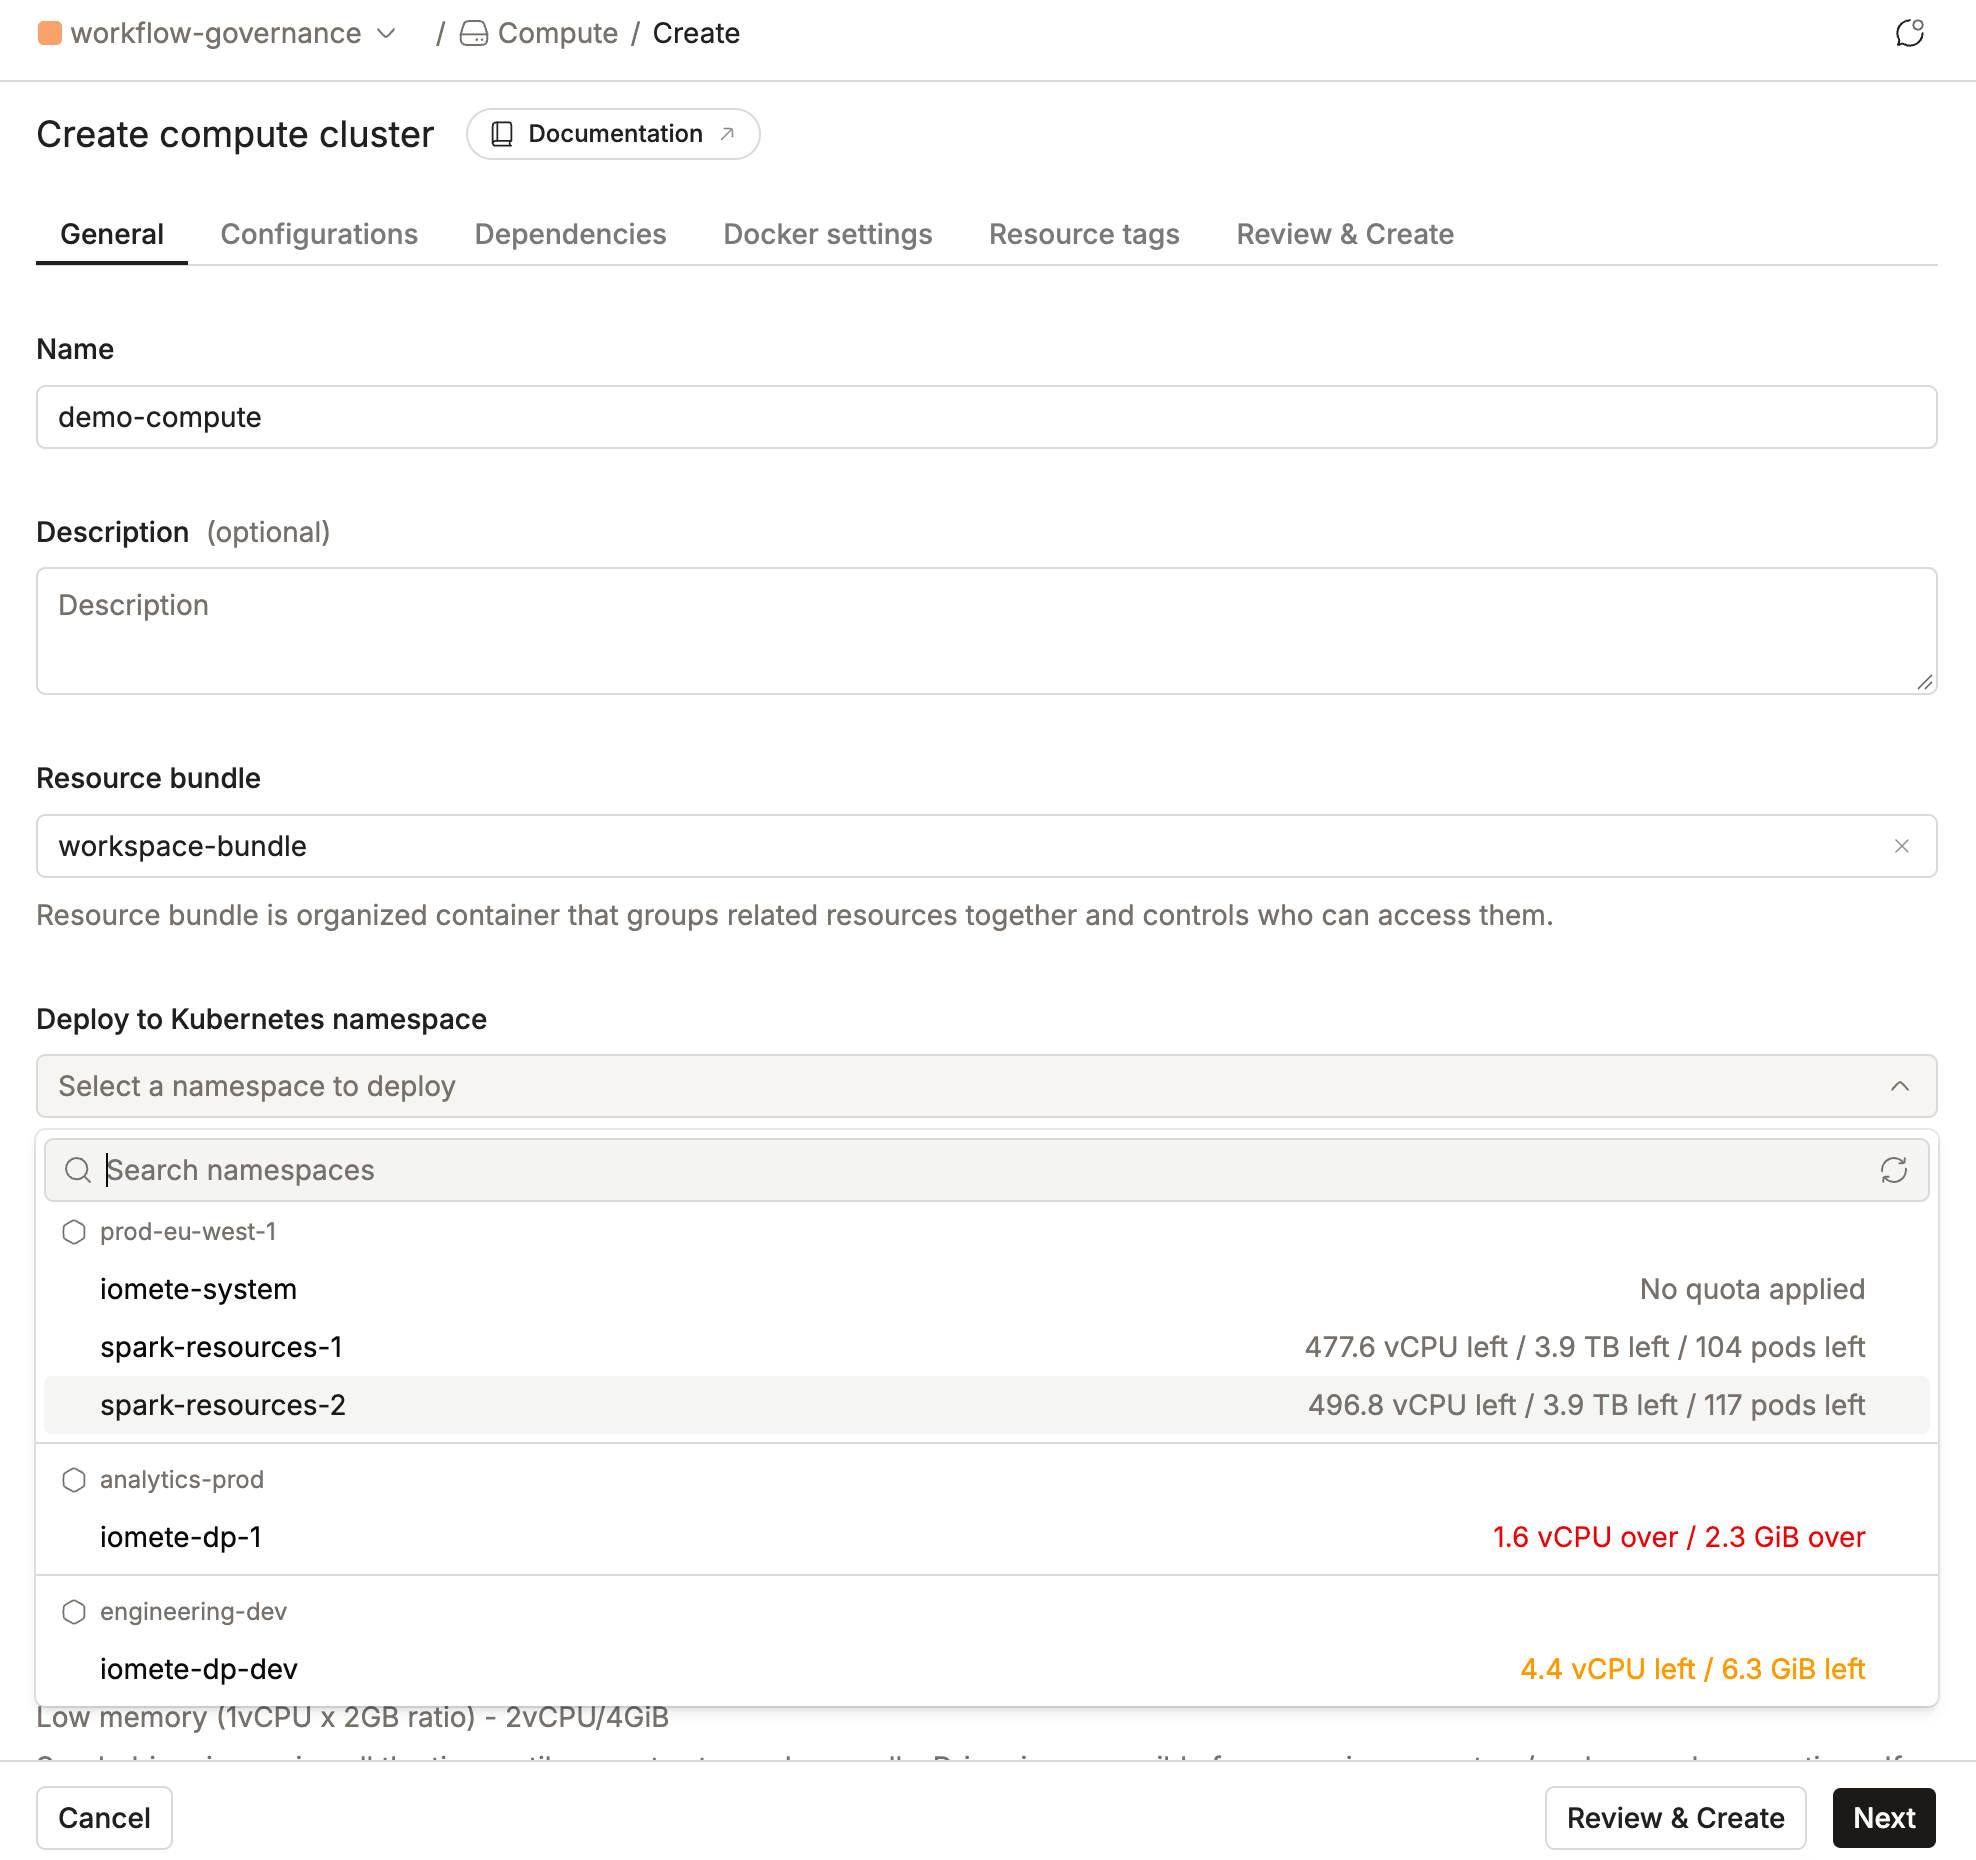Click the Cancel button
The width and height of the screenshot is (1976, 1860).
point(104,1818)
